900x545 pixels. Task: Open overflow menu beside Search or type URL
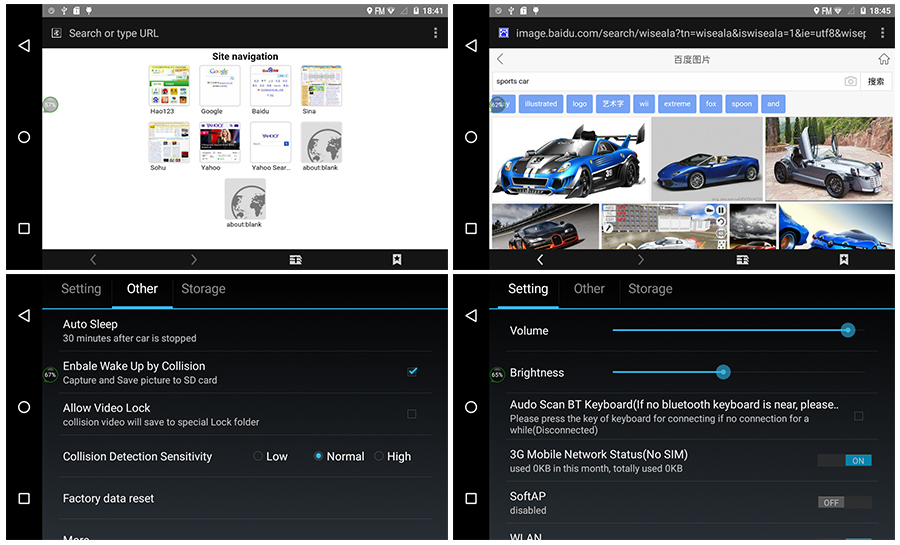click(x=435, y=33)
